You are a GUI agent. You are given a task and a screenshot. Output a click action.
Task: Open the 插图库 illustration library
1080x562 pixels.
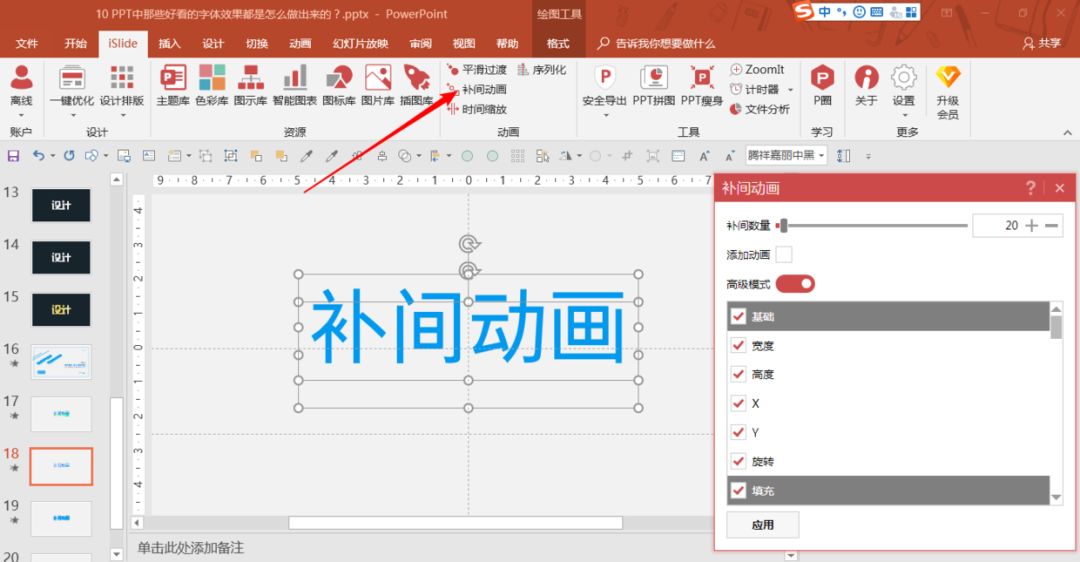pos(416,85)
